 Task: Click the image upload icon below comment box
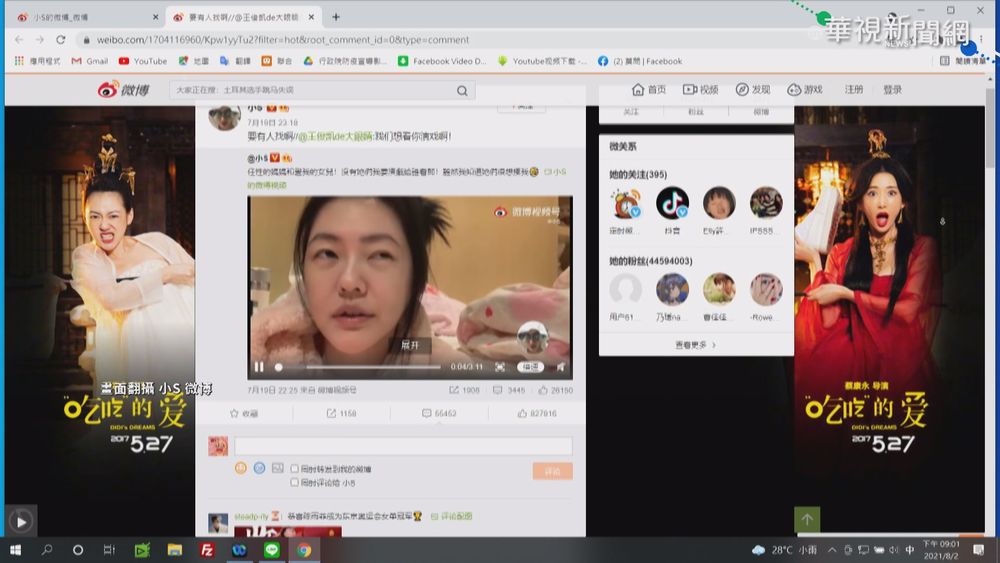[x=277, y=468]
